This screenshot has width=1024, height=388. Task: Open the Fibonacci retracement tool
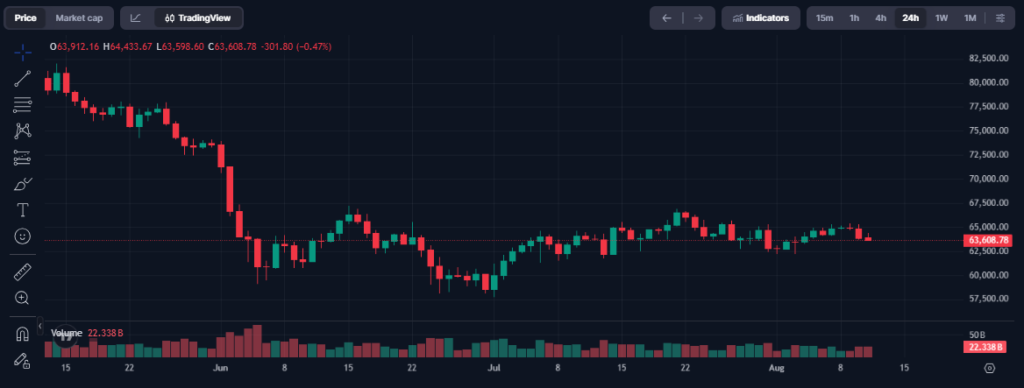pos(22,105)
